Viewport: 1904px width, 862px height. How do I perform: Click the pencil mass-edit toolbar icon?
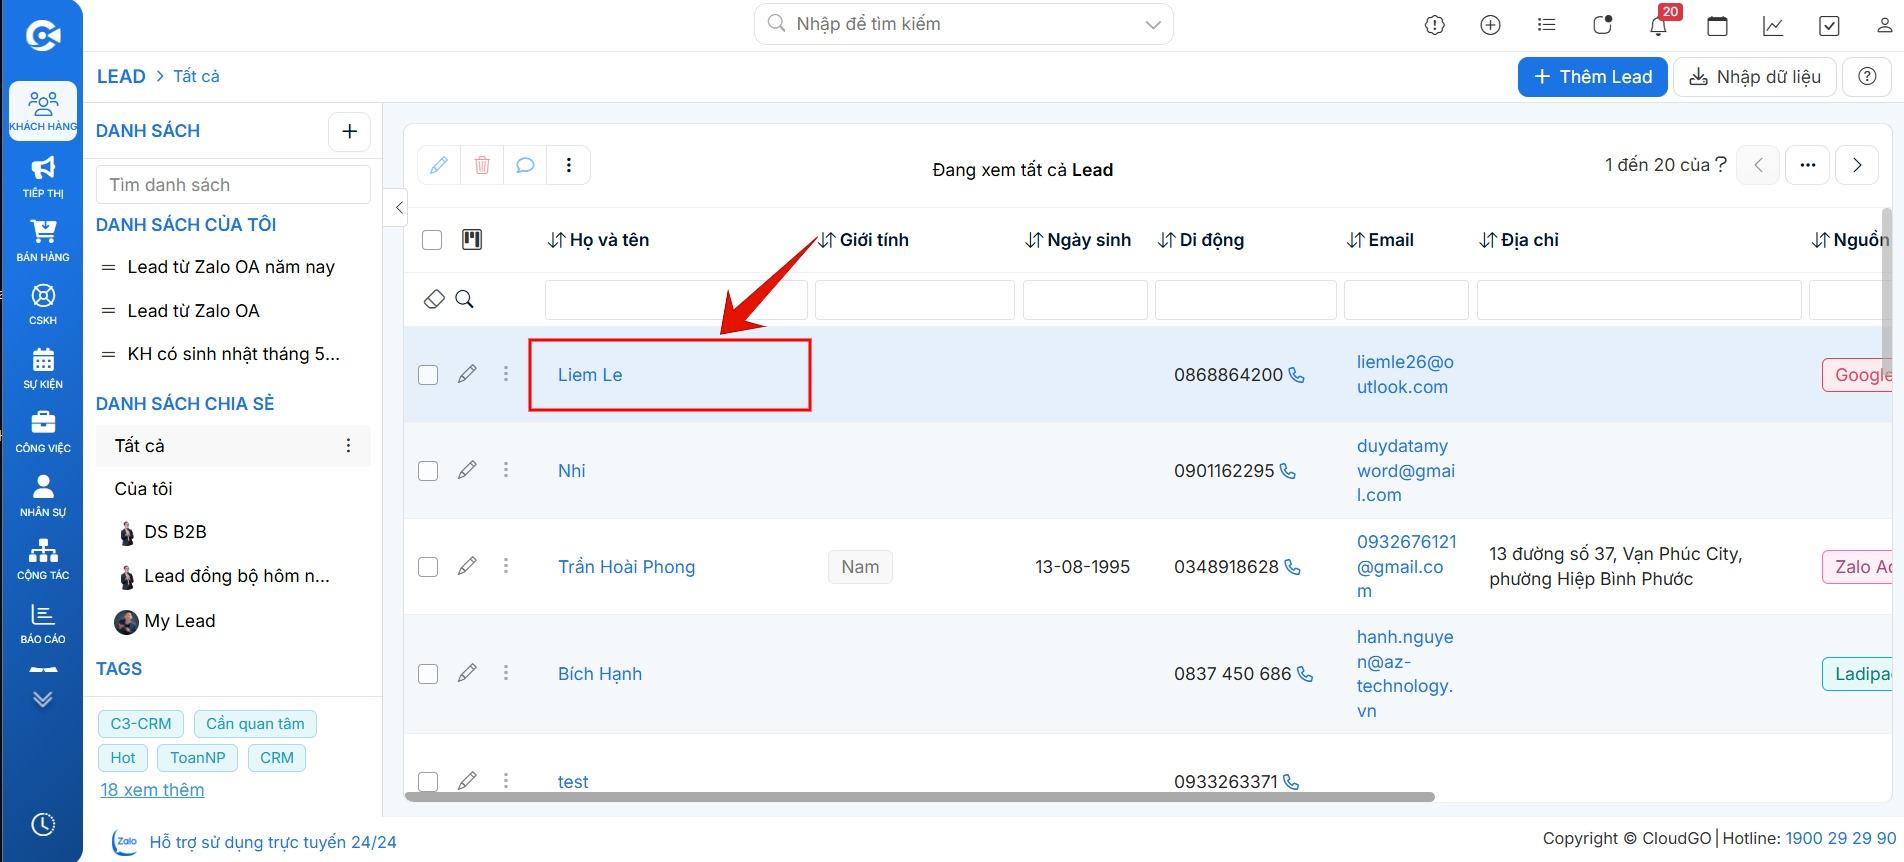pyautogui.click(x=439, y=165)
